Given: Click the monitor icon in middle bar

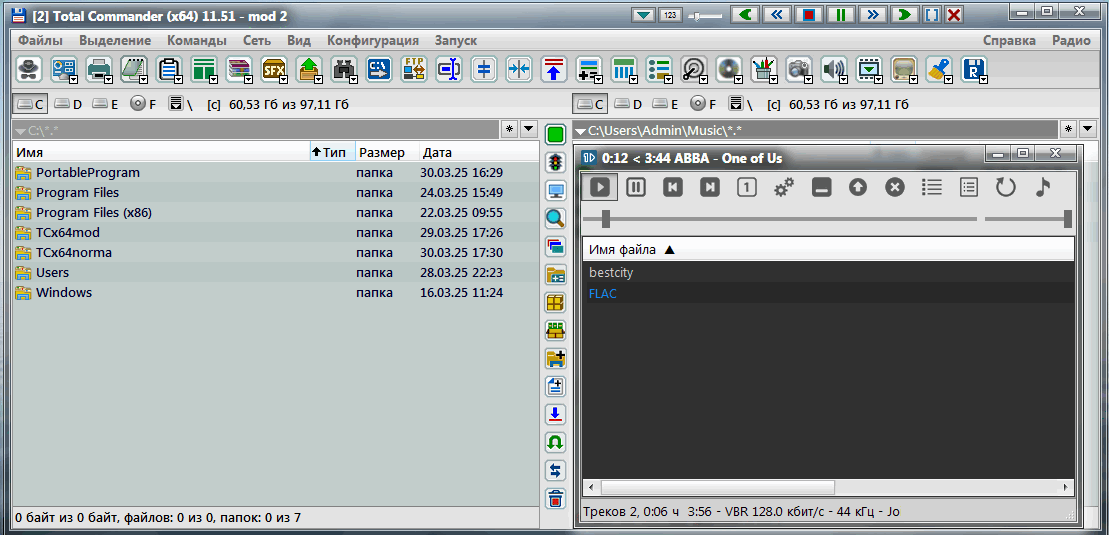Looking at the screenshot, I should [x=556, y=191].
